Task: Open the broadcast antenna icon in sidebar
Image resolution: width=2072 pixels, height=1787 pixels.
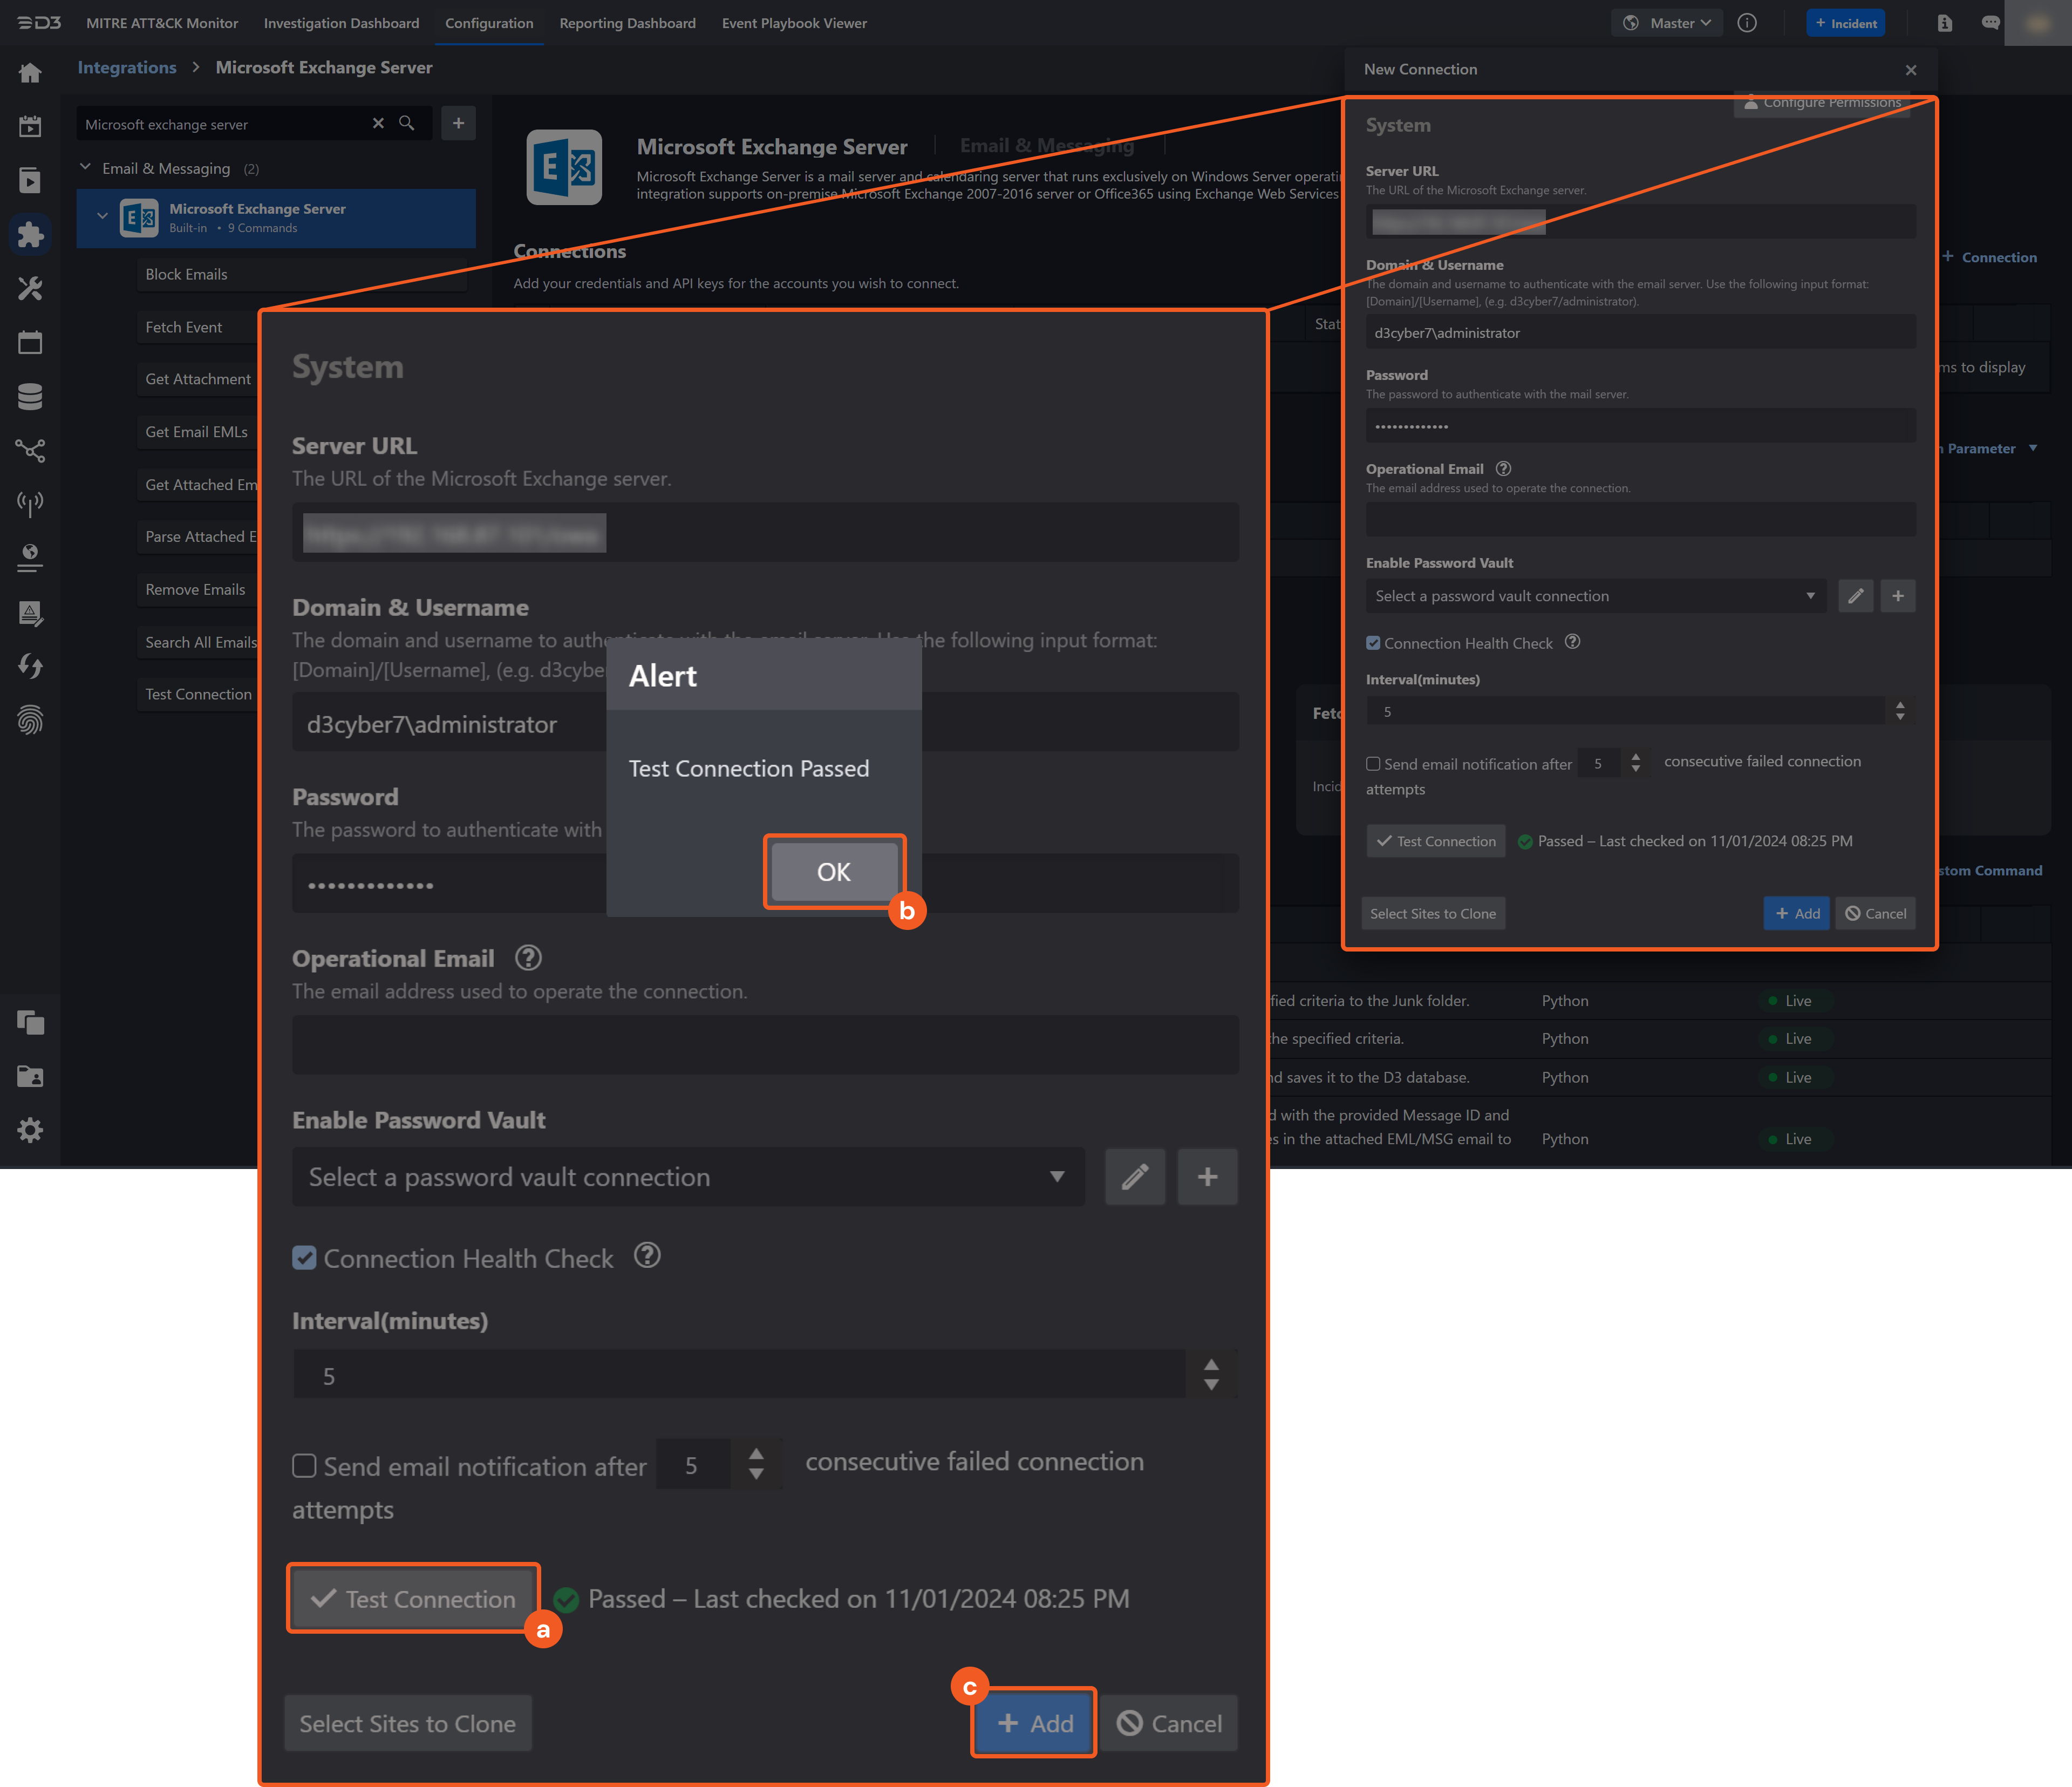Action: click(x=30, y=504)
